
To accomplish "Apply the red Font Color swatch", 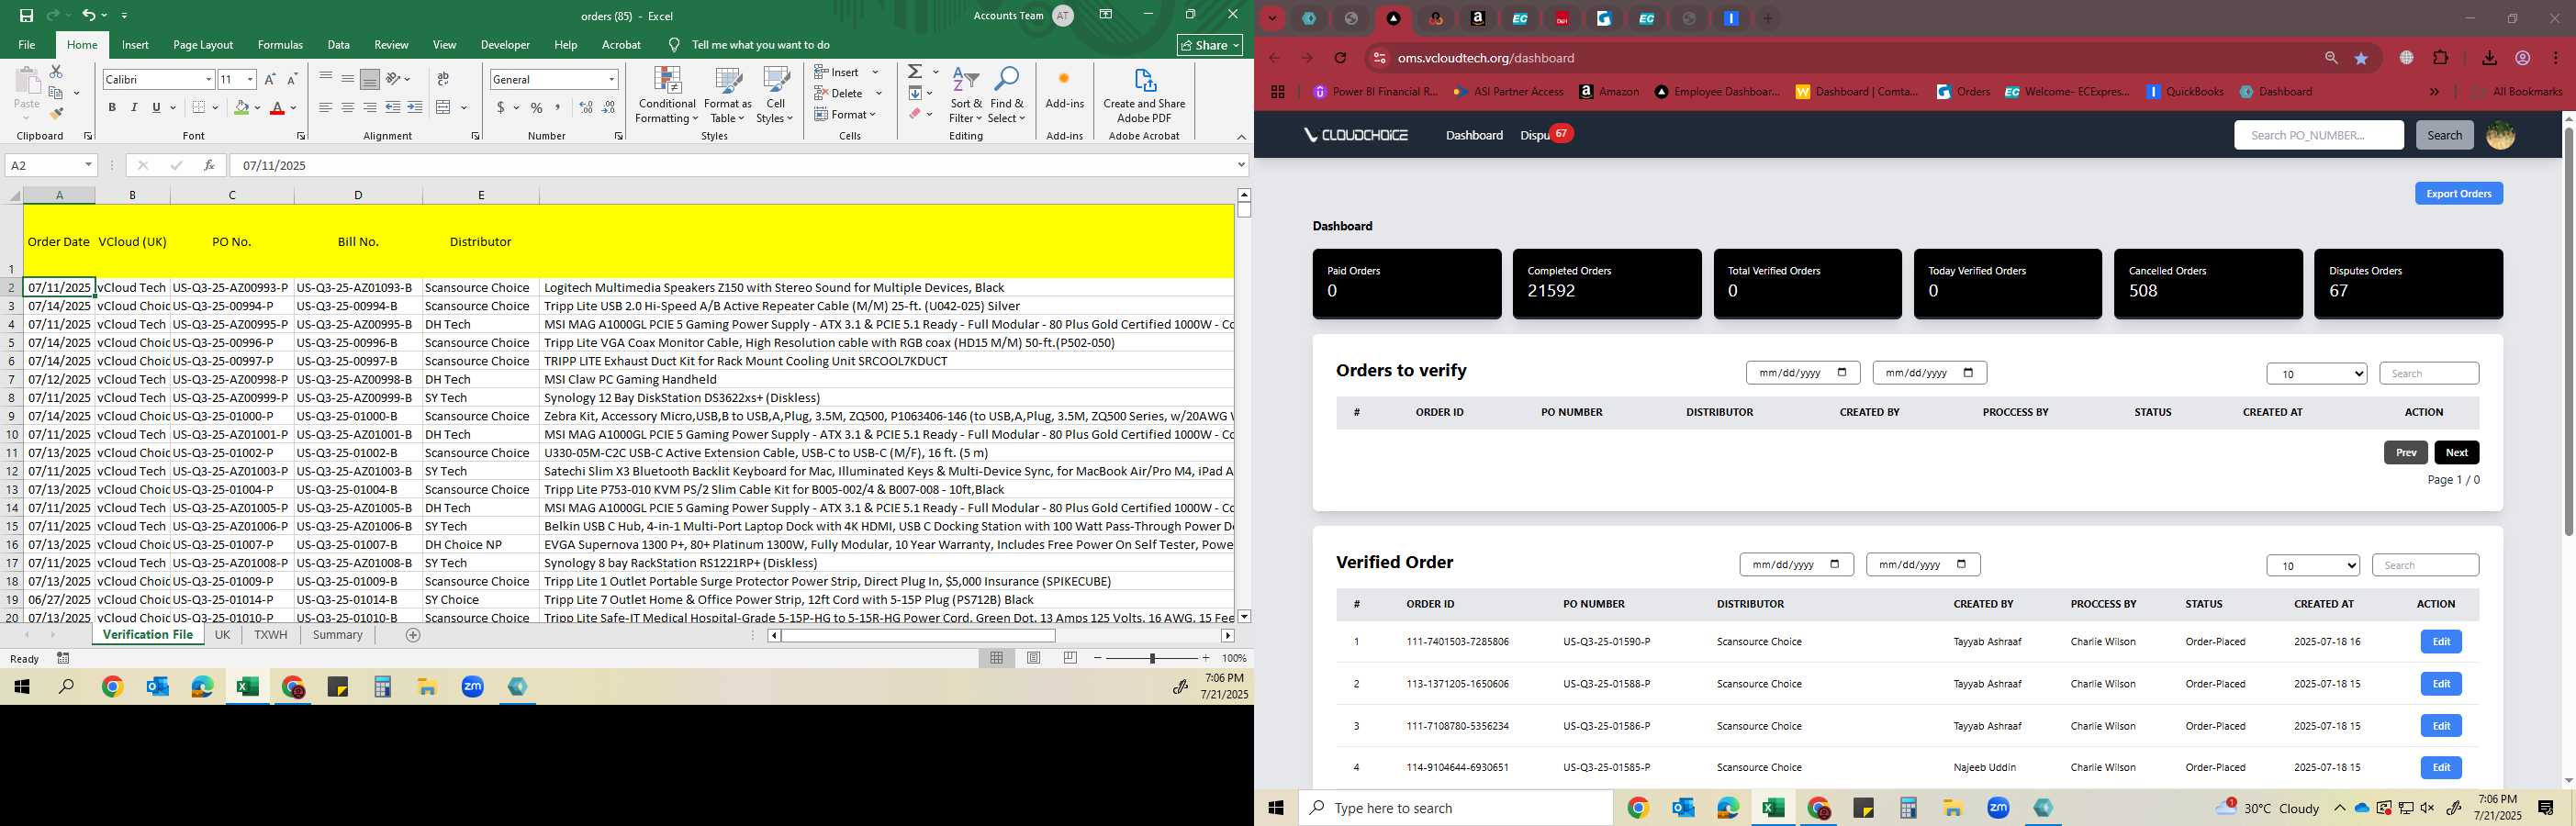I will click(278, 107).
